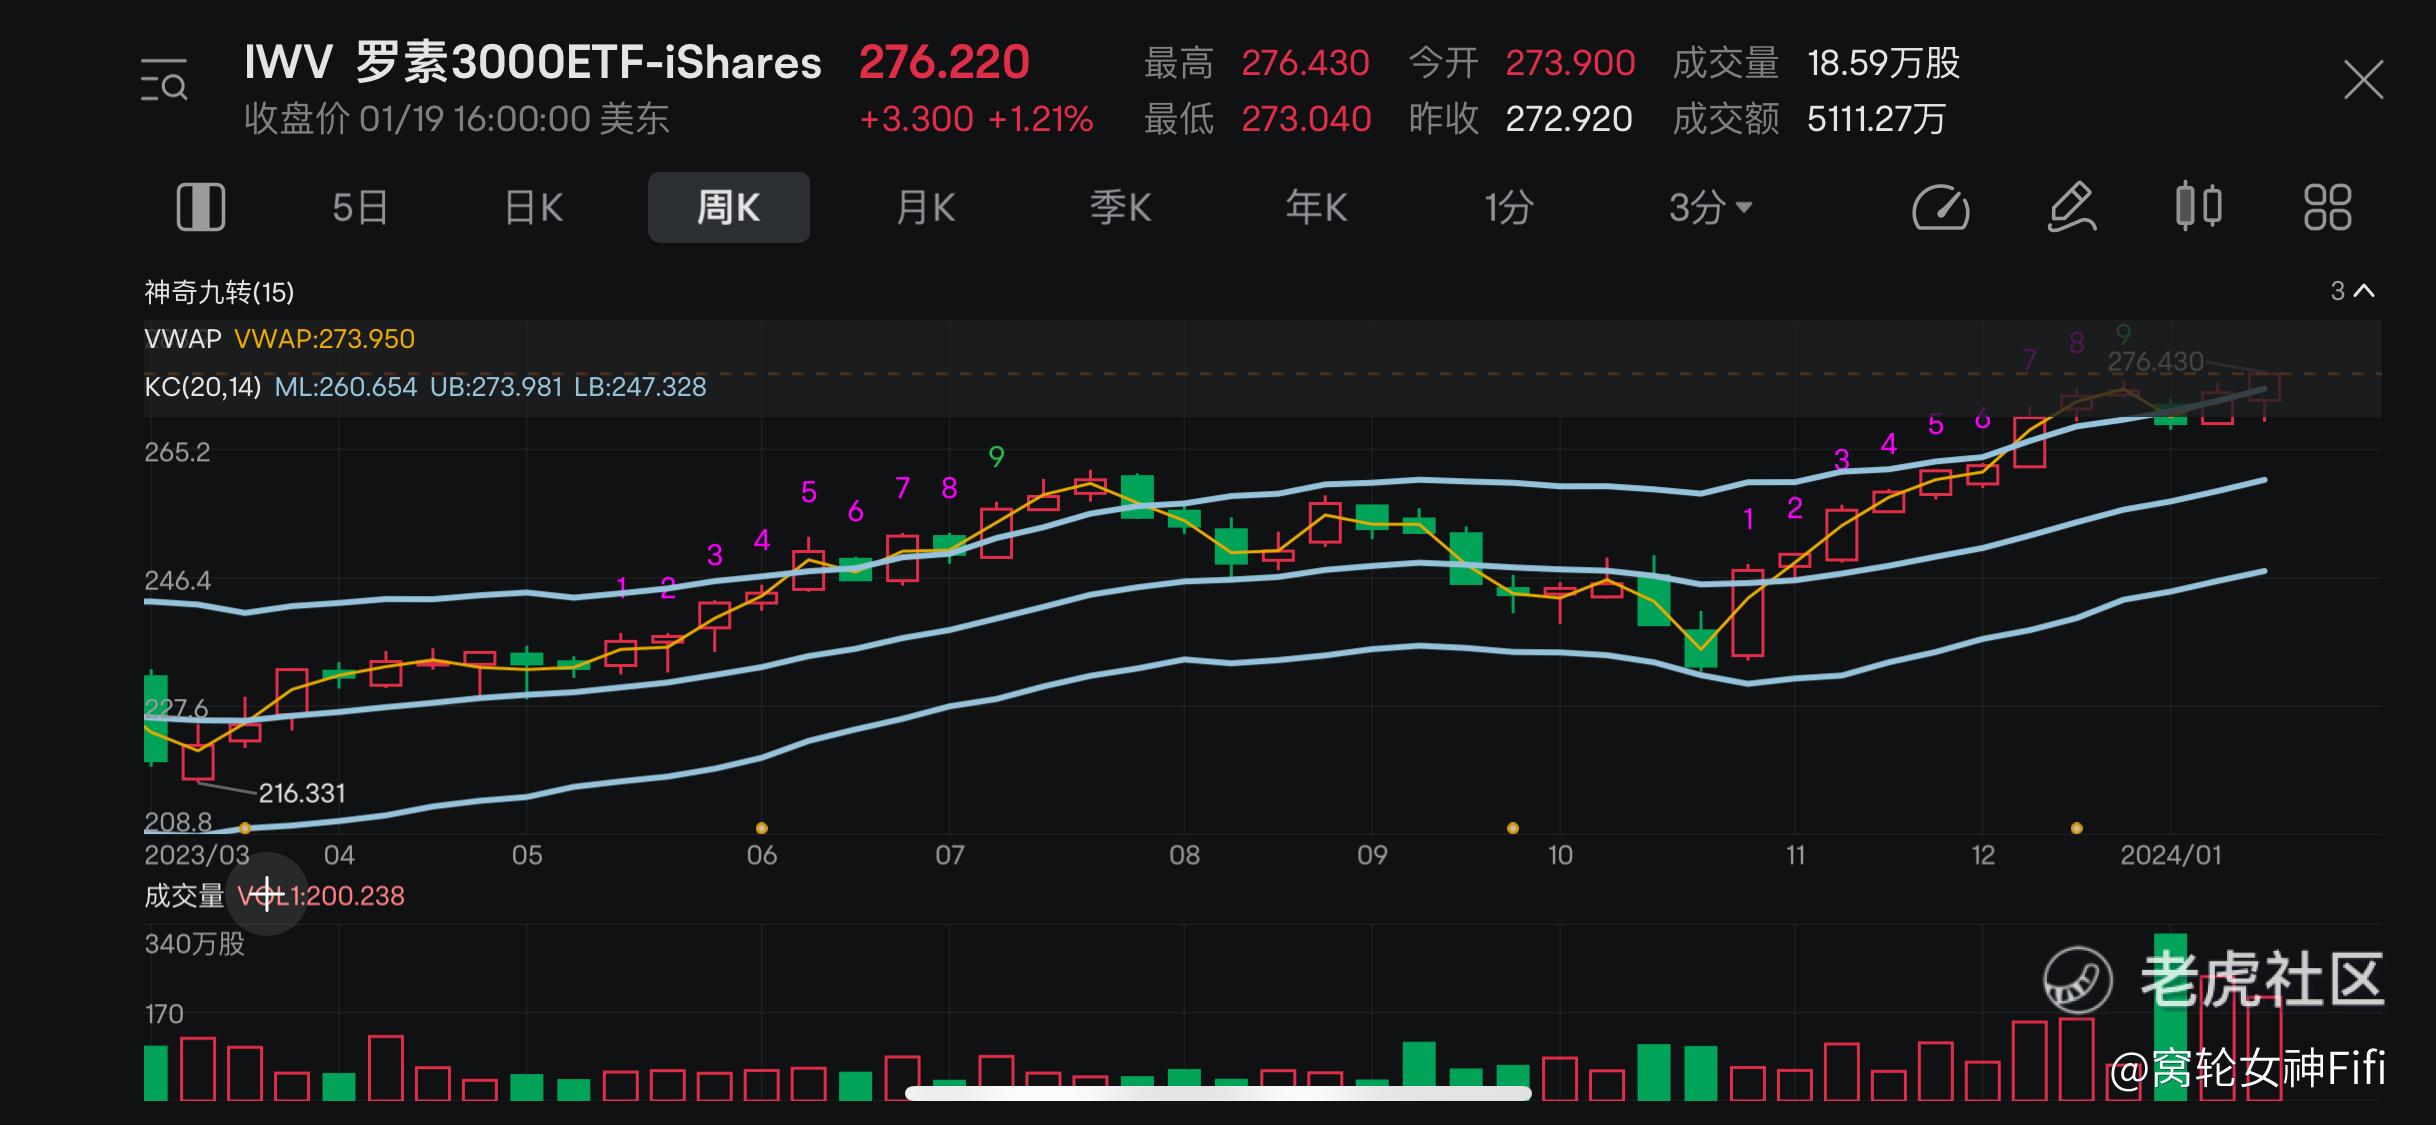Select the 1分 one-minute chart

(1509, 208)
